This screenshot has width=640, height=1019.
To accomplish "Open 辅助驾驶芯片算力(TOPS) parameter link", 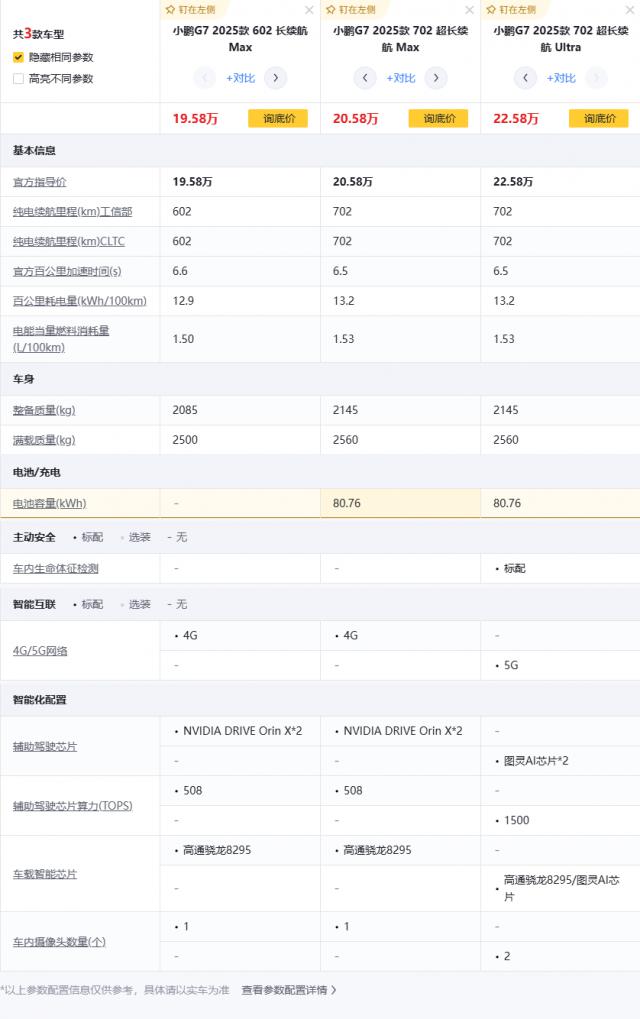I will [x=73, y=806].
